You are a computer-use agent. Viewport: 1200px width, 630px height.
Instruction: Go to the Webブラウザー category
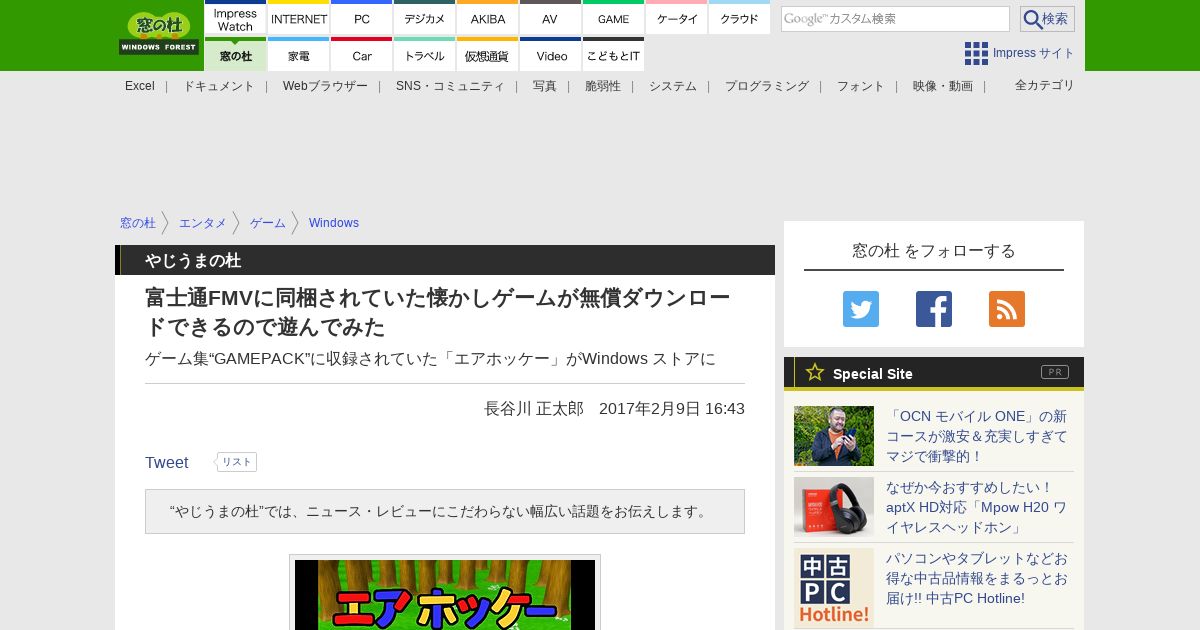[x=325, y=86]
